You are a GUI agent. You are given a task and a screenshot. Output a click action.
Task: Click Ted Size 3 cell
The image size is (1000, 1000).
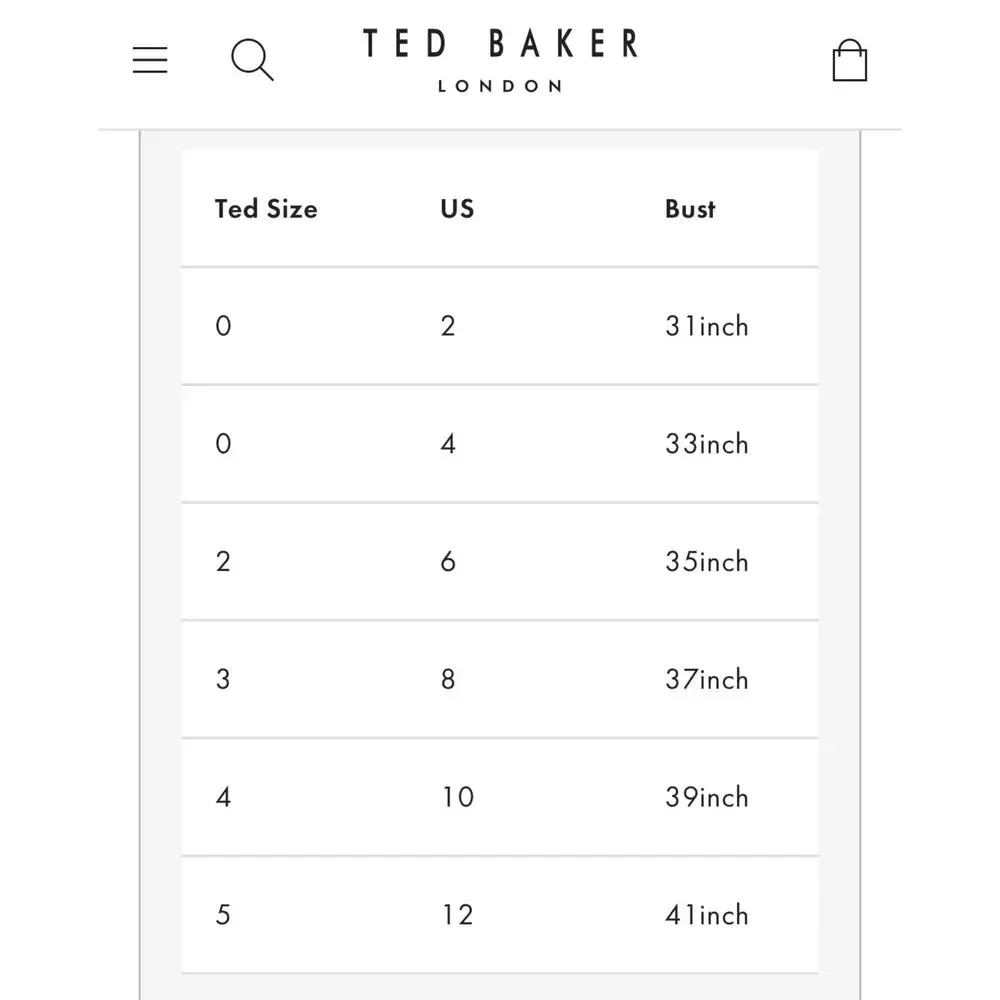point(223,679)
